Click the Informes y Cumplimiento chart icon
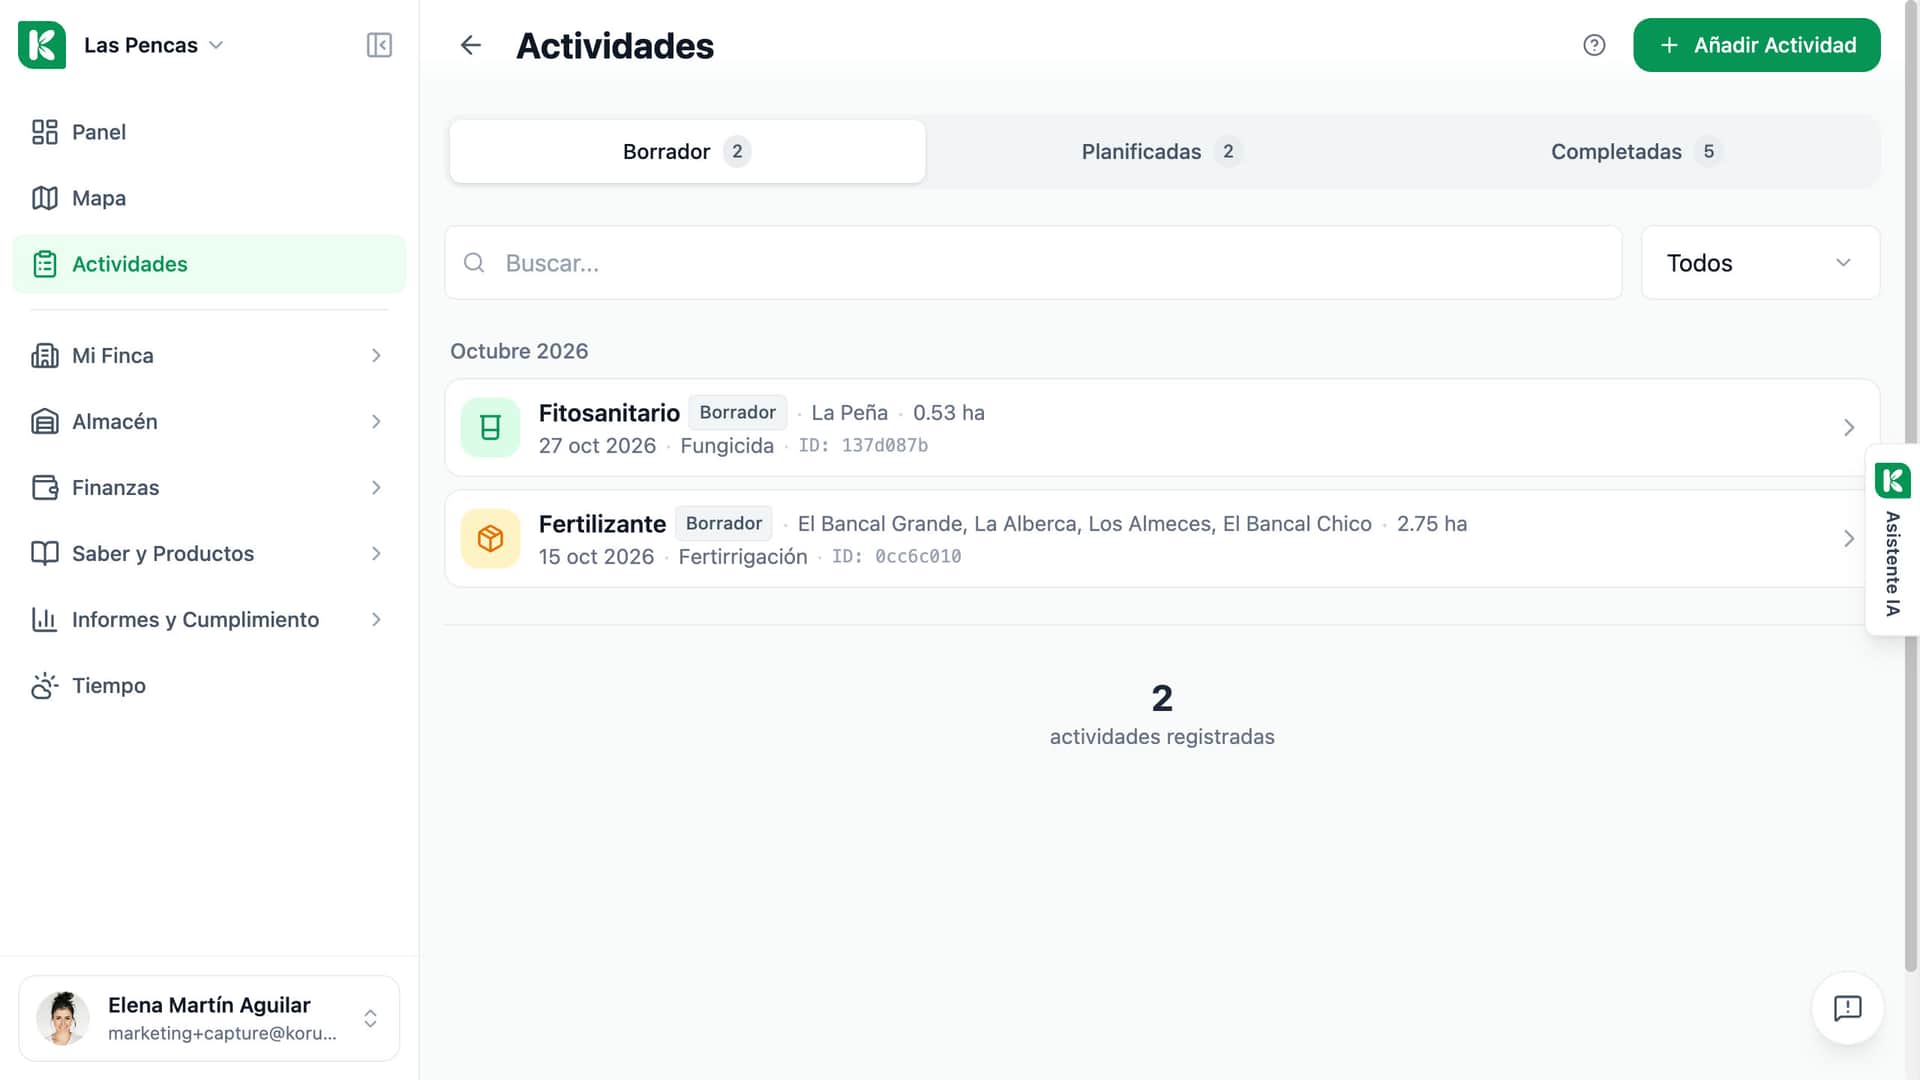Image resolution: width=1920 pixels, height=1080 pixels. click(45, 620)
